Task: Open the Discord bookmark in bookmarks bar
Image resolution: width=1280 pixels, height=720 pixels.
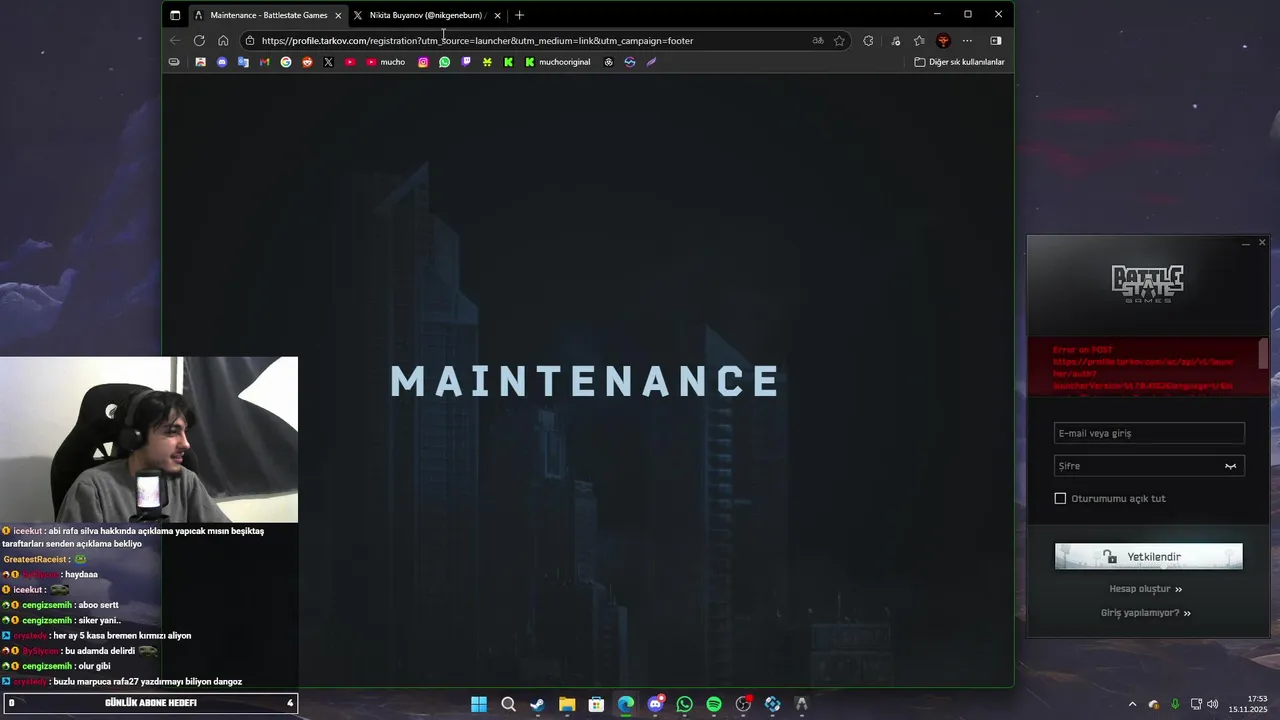Action: (222, 62)
